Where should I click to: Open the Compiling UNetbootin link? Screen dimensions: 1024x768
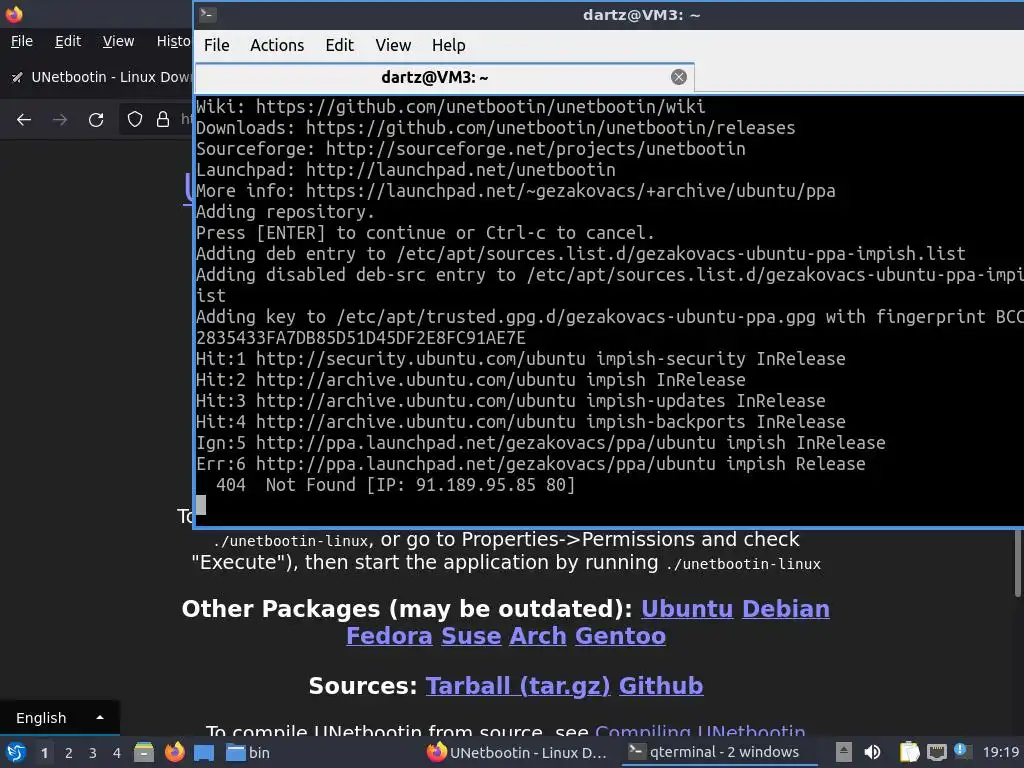(700, 730)
